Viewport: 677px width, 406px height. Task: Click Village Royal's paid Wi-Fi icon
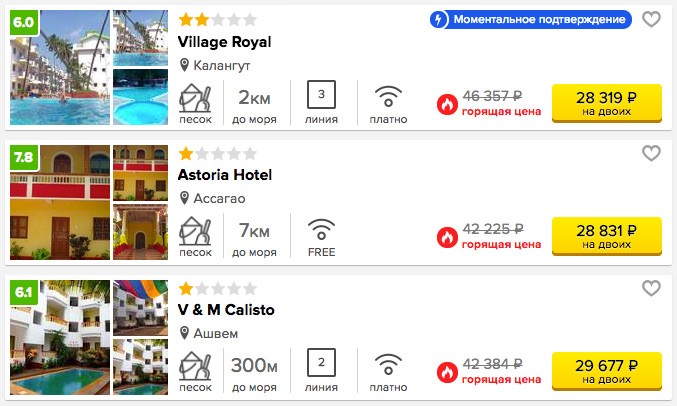pyautogui.click(x=388, y=96)
